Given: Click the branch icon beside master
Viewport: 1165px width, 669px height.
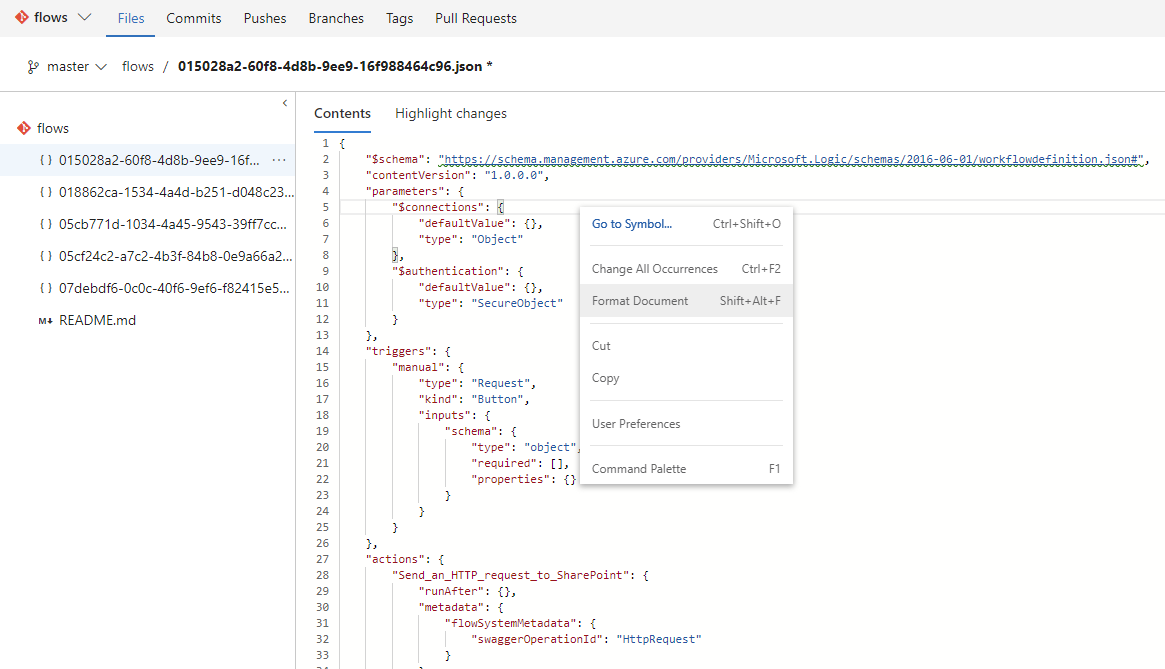Looking at the screenshot, I should tap(33, 67).
